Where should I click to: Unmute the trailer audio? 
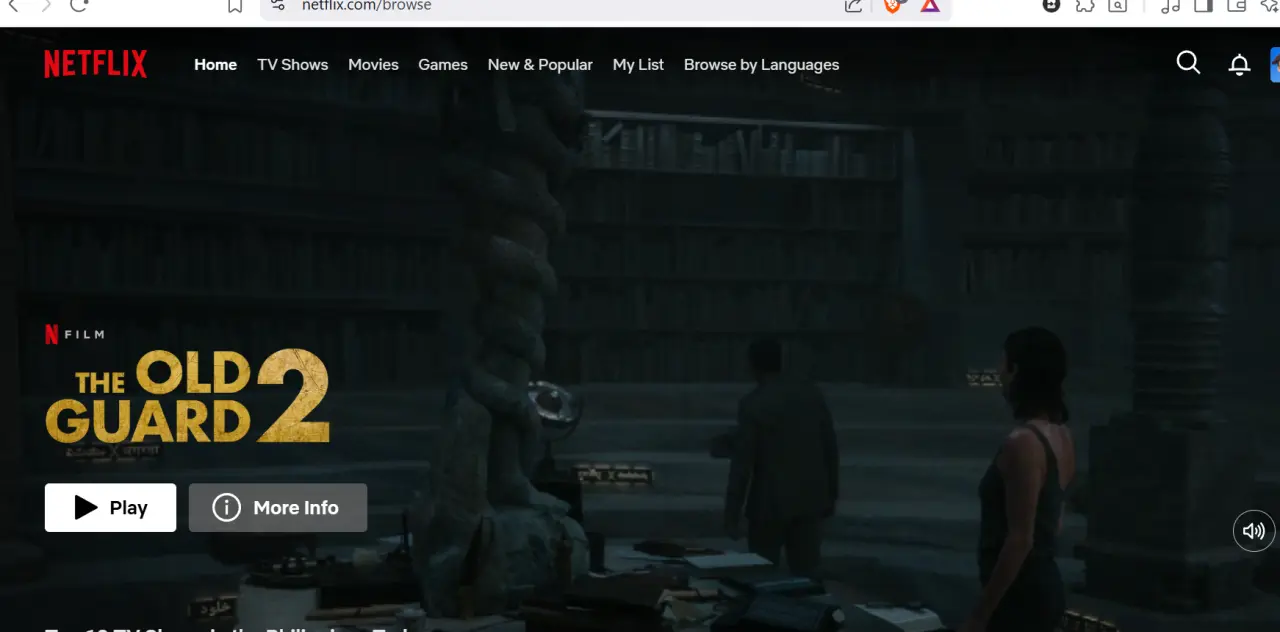pos(1254,531)
